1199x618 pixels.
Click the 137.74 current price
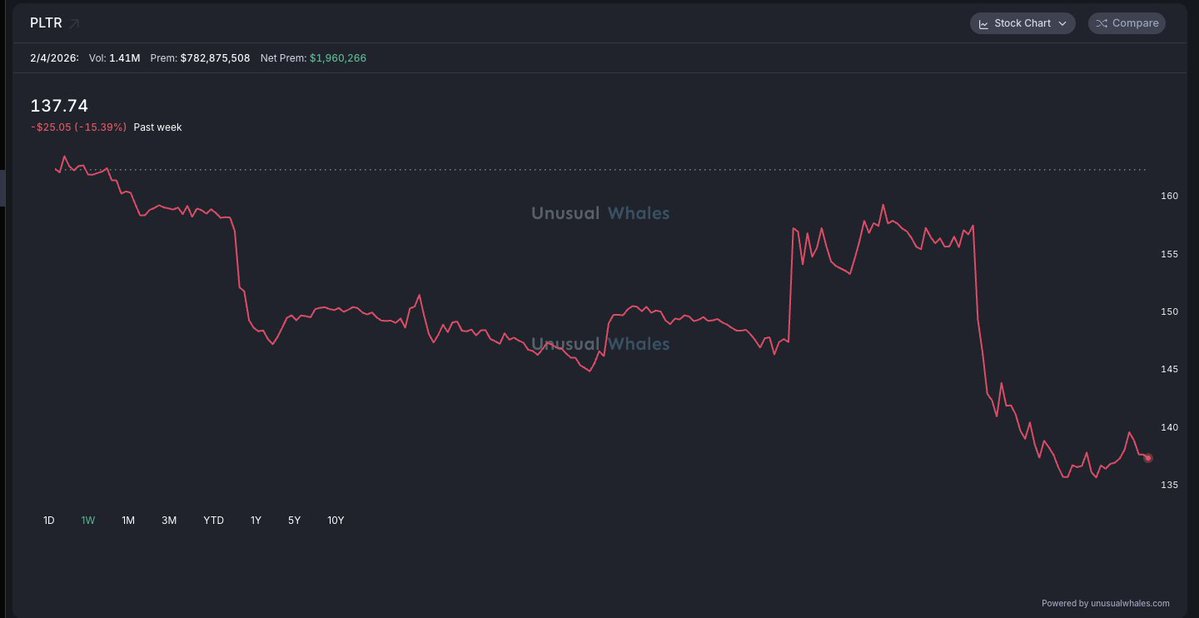59,106
